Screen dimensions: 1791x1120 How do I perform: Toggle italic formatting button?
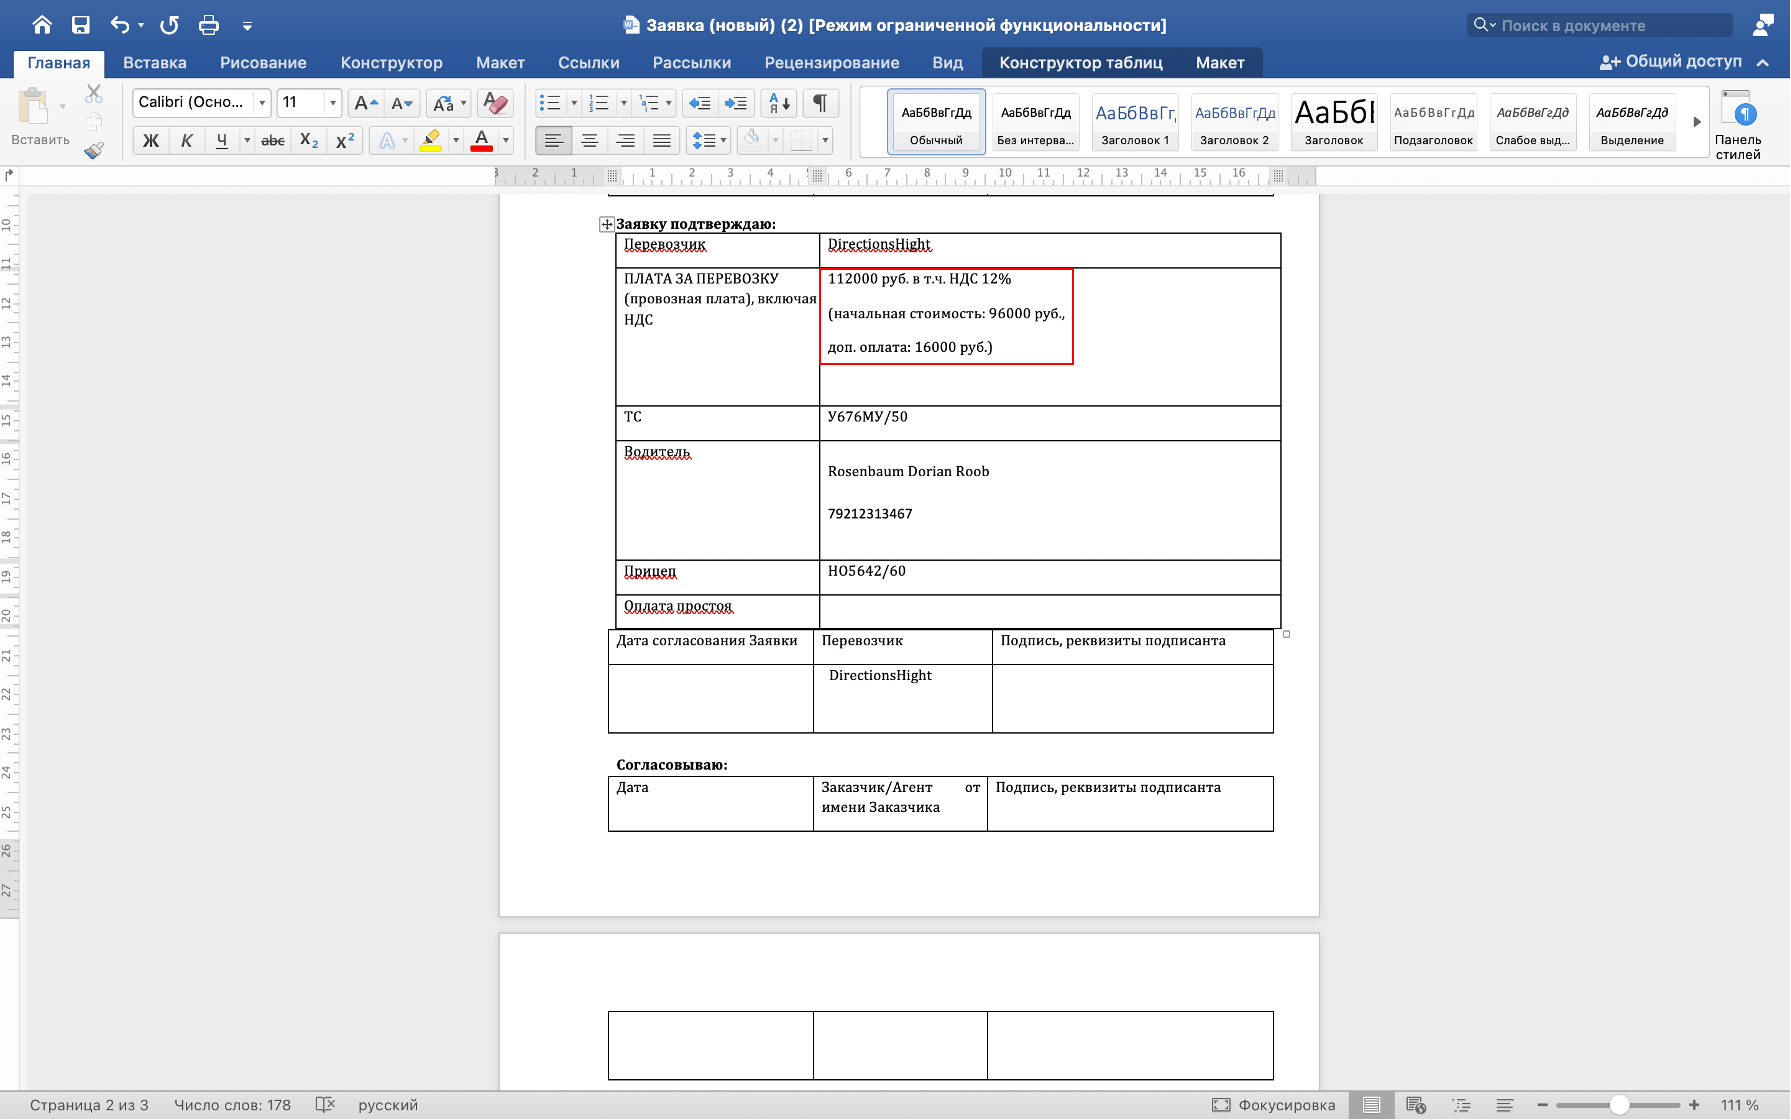(x=186, y=141)
